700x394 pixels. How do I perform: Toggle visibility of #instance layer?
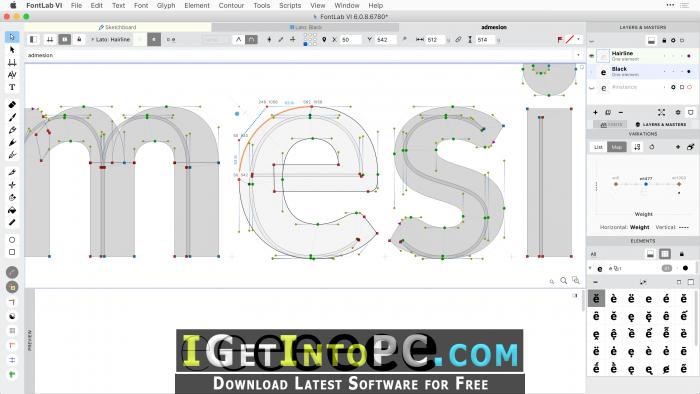[592, 88]
